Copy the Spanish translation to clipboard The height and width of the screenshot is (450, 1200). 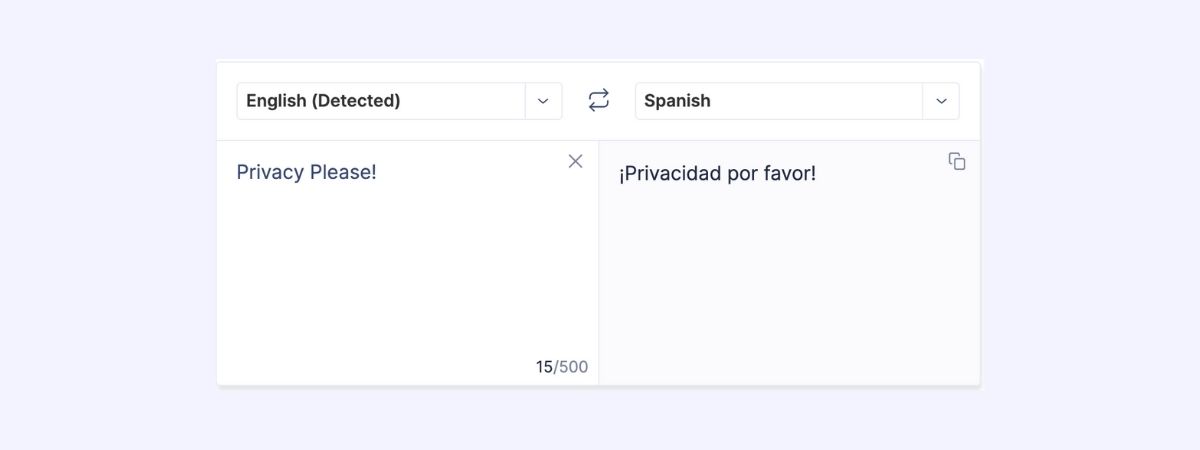pos(957,161)
